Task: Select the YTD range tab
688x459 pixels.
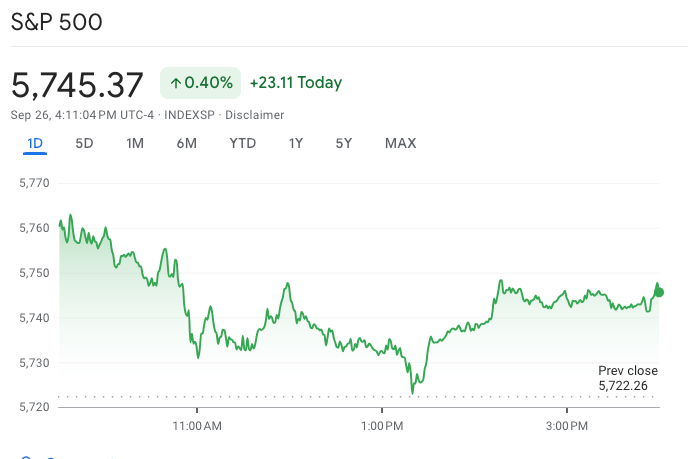Action: 243,143
